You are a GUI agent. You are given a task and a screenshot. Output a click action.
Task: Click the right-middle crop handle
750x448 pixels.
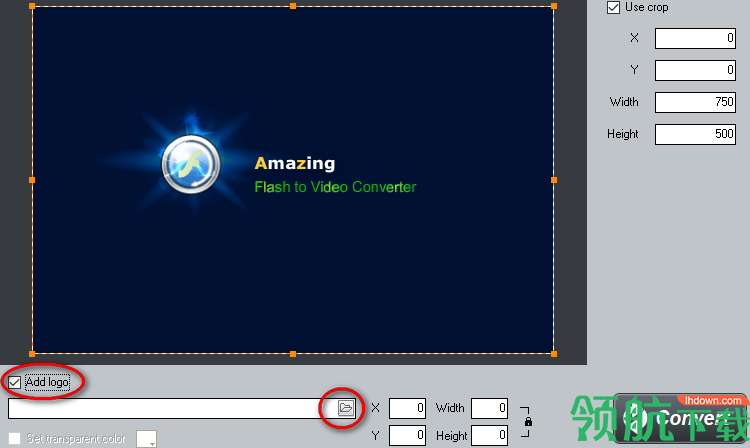(554, 180)
